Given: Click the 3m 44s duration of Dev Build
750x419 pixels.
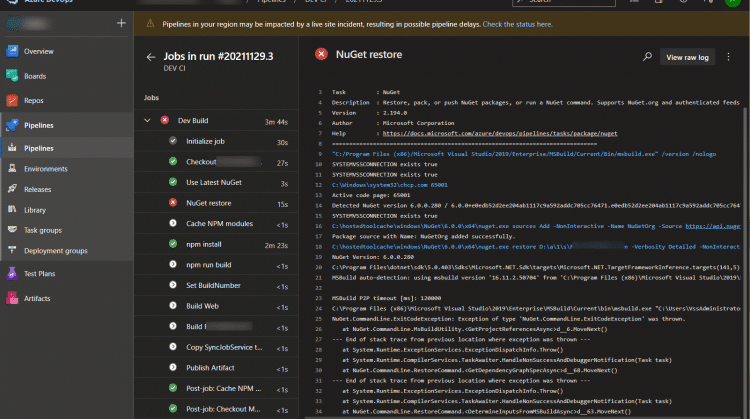Looking at the screenshot, I should [x=276, y=122].
